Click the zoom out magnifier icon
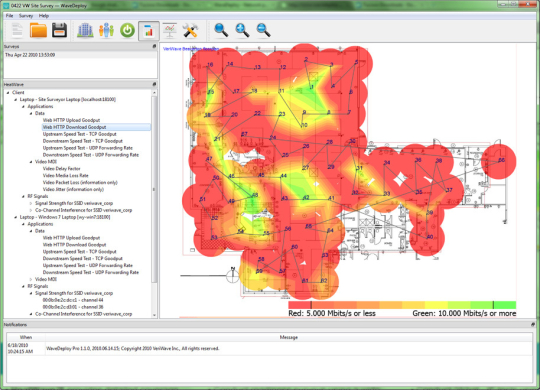 click(x=264, y=30)
